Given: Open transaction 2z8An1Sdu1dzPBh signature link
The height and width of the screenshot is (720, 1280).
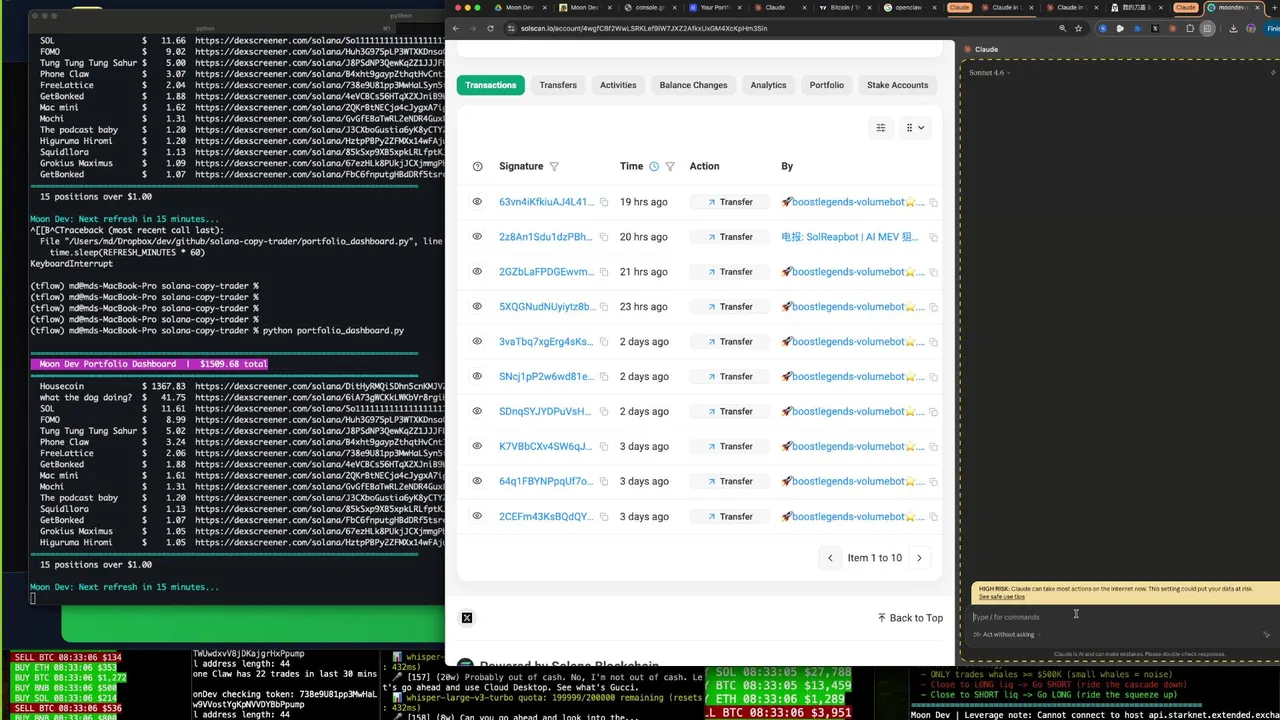Looking at the screenshot, I should pyautogui.click(x=546, y=237).
